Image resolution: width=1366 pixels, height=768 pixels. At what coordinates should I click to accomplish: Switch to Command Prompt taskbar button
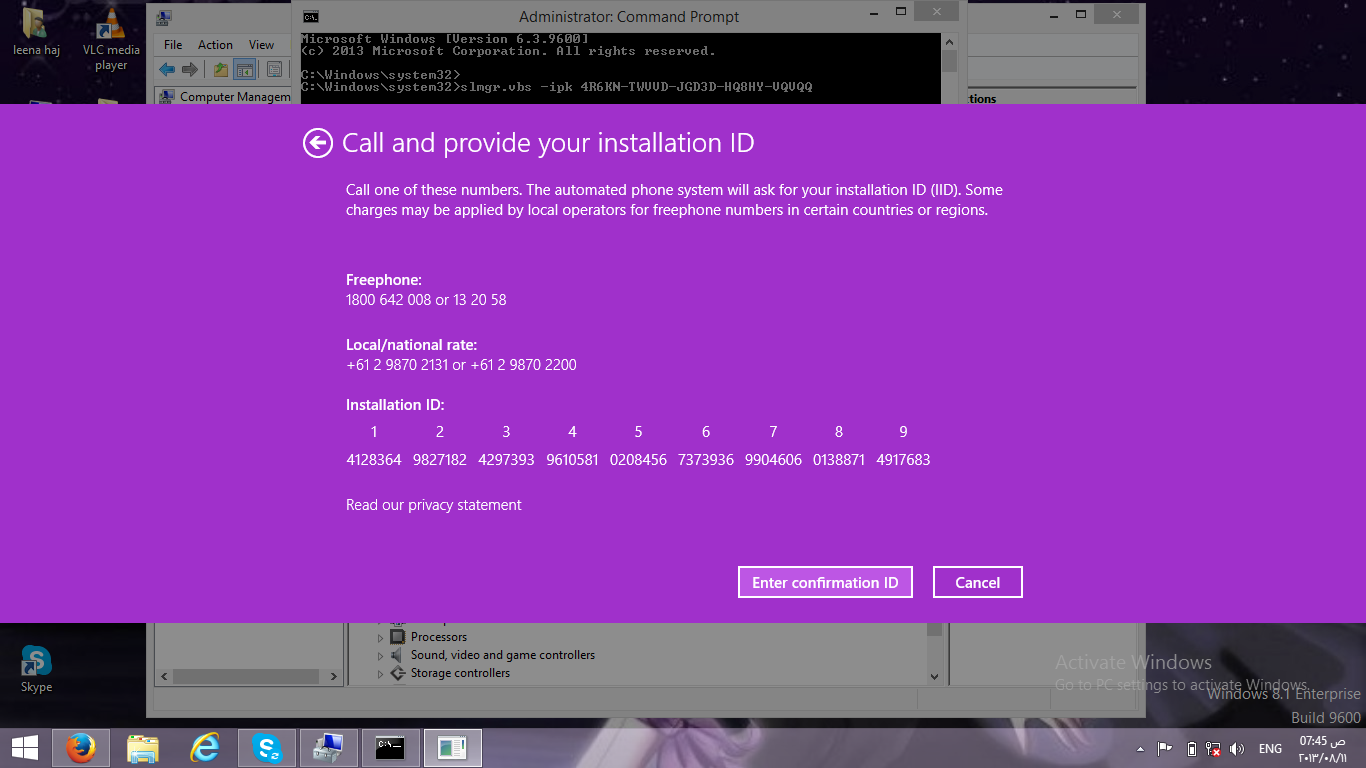[x=391, y=748]
